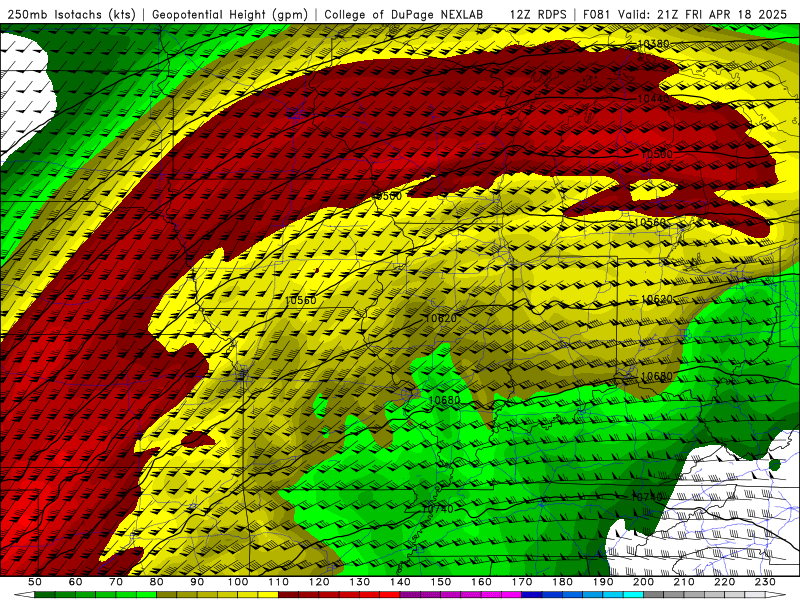Click the 110 kt value on color scale

(x=279, y=582)
